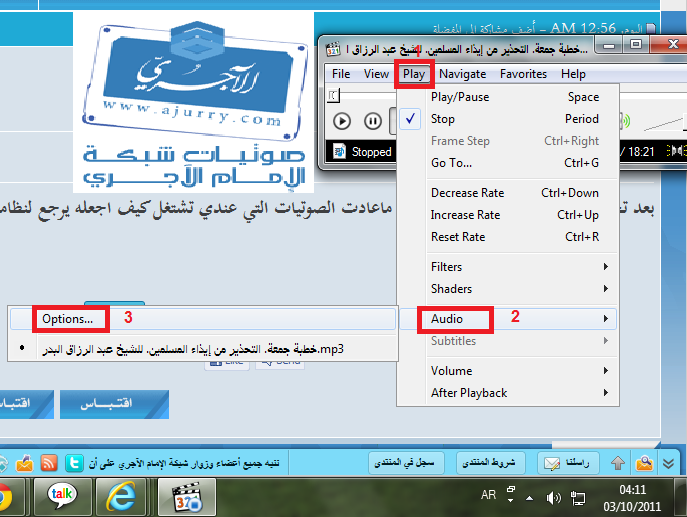Screen dimensions: 687x517
Task: Launch Internet Explorer from the taskbar
Action: (124, 494)
